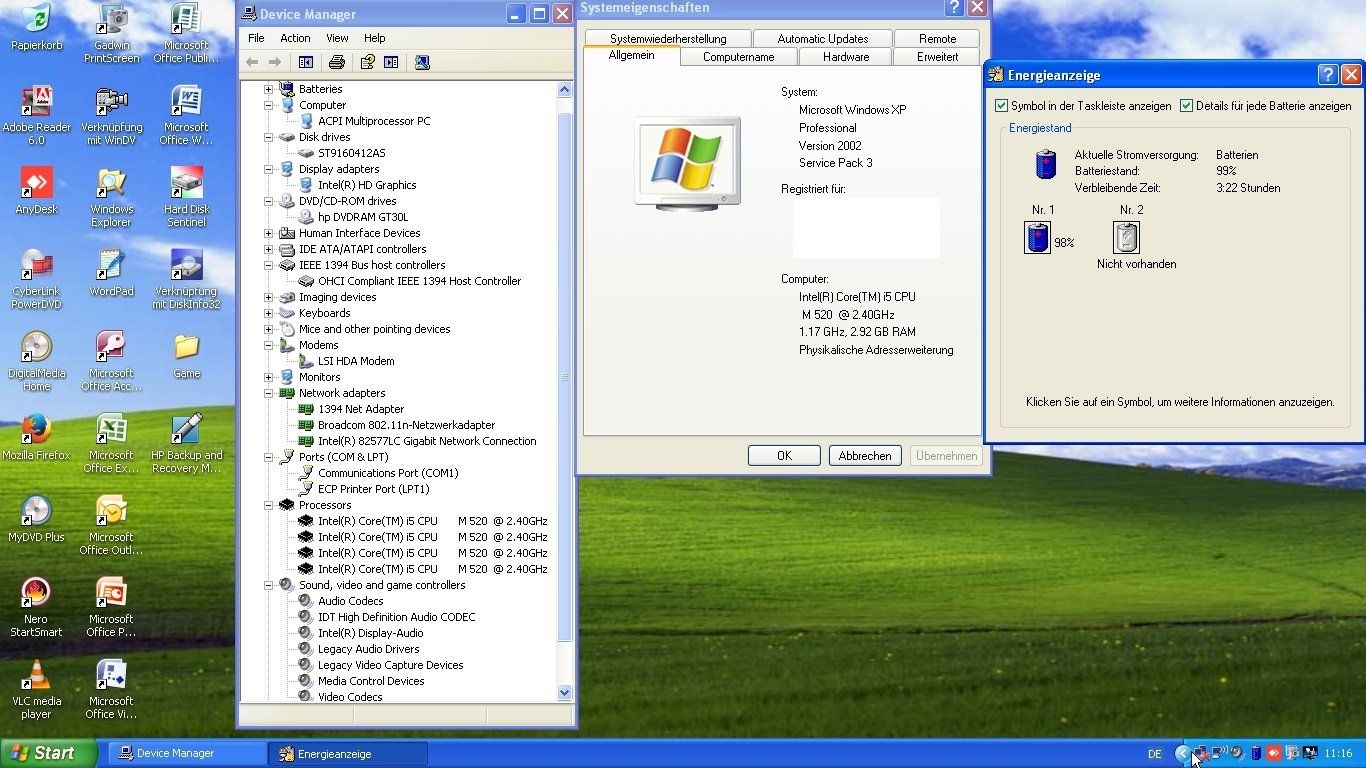Click Device Manager scrollbar up arrow
The image size is (1366, 768).
tap(564, 89)
